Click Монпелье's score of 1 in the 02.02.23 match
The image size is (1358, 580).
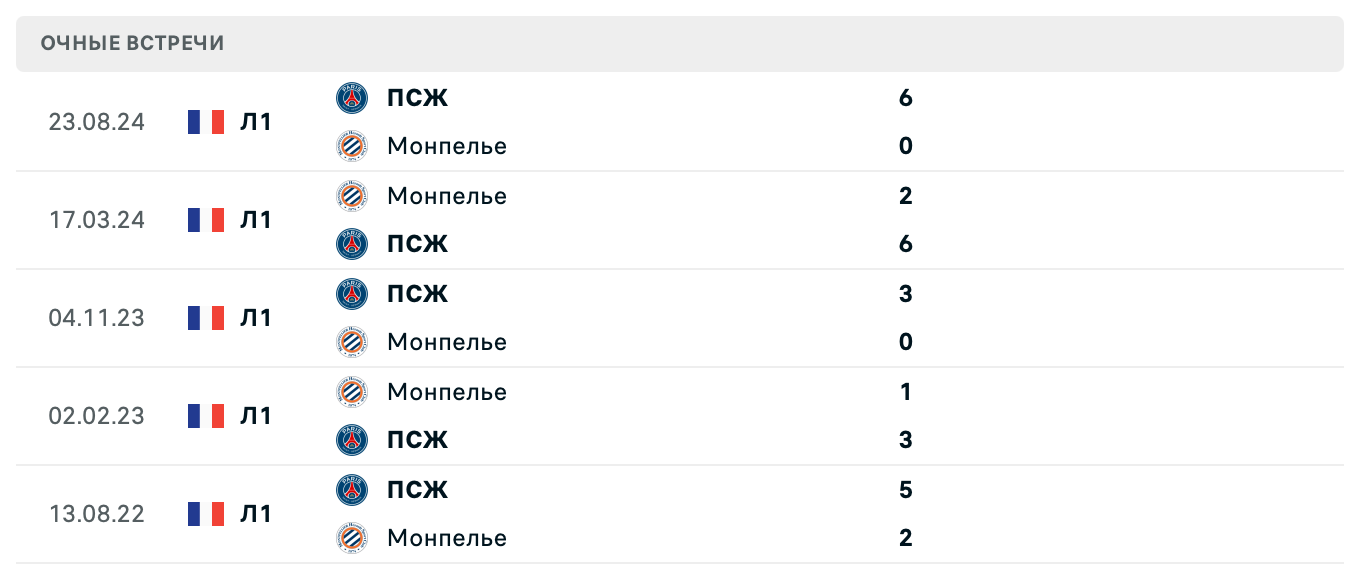tap(905, 392)
